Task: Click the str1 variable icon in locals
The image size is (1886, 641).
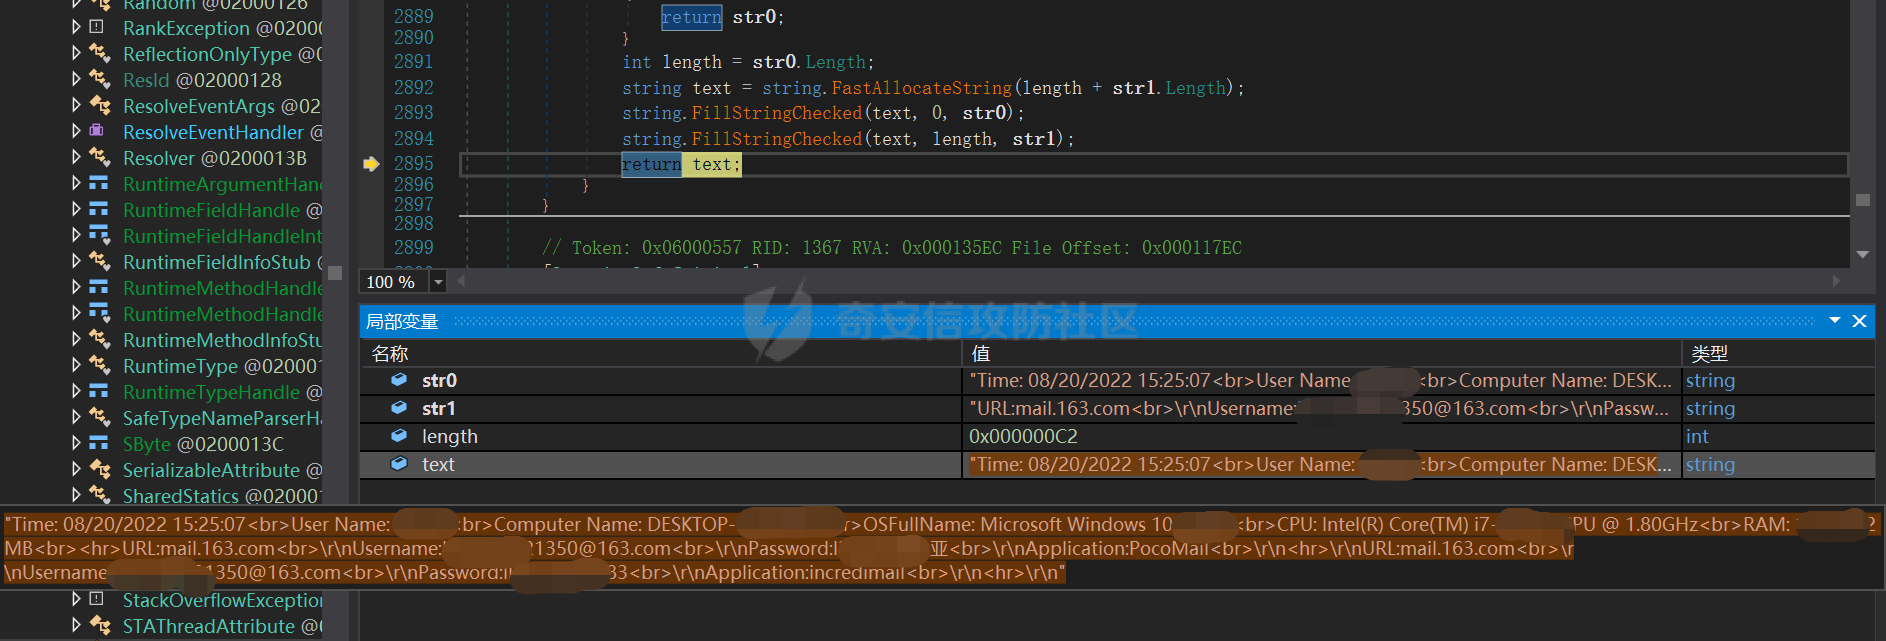Action: coord(399,408)
